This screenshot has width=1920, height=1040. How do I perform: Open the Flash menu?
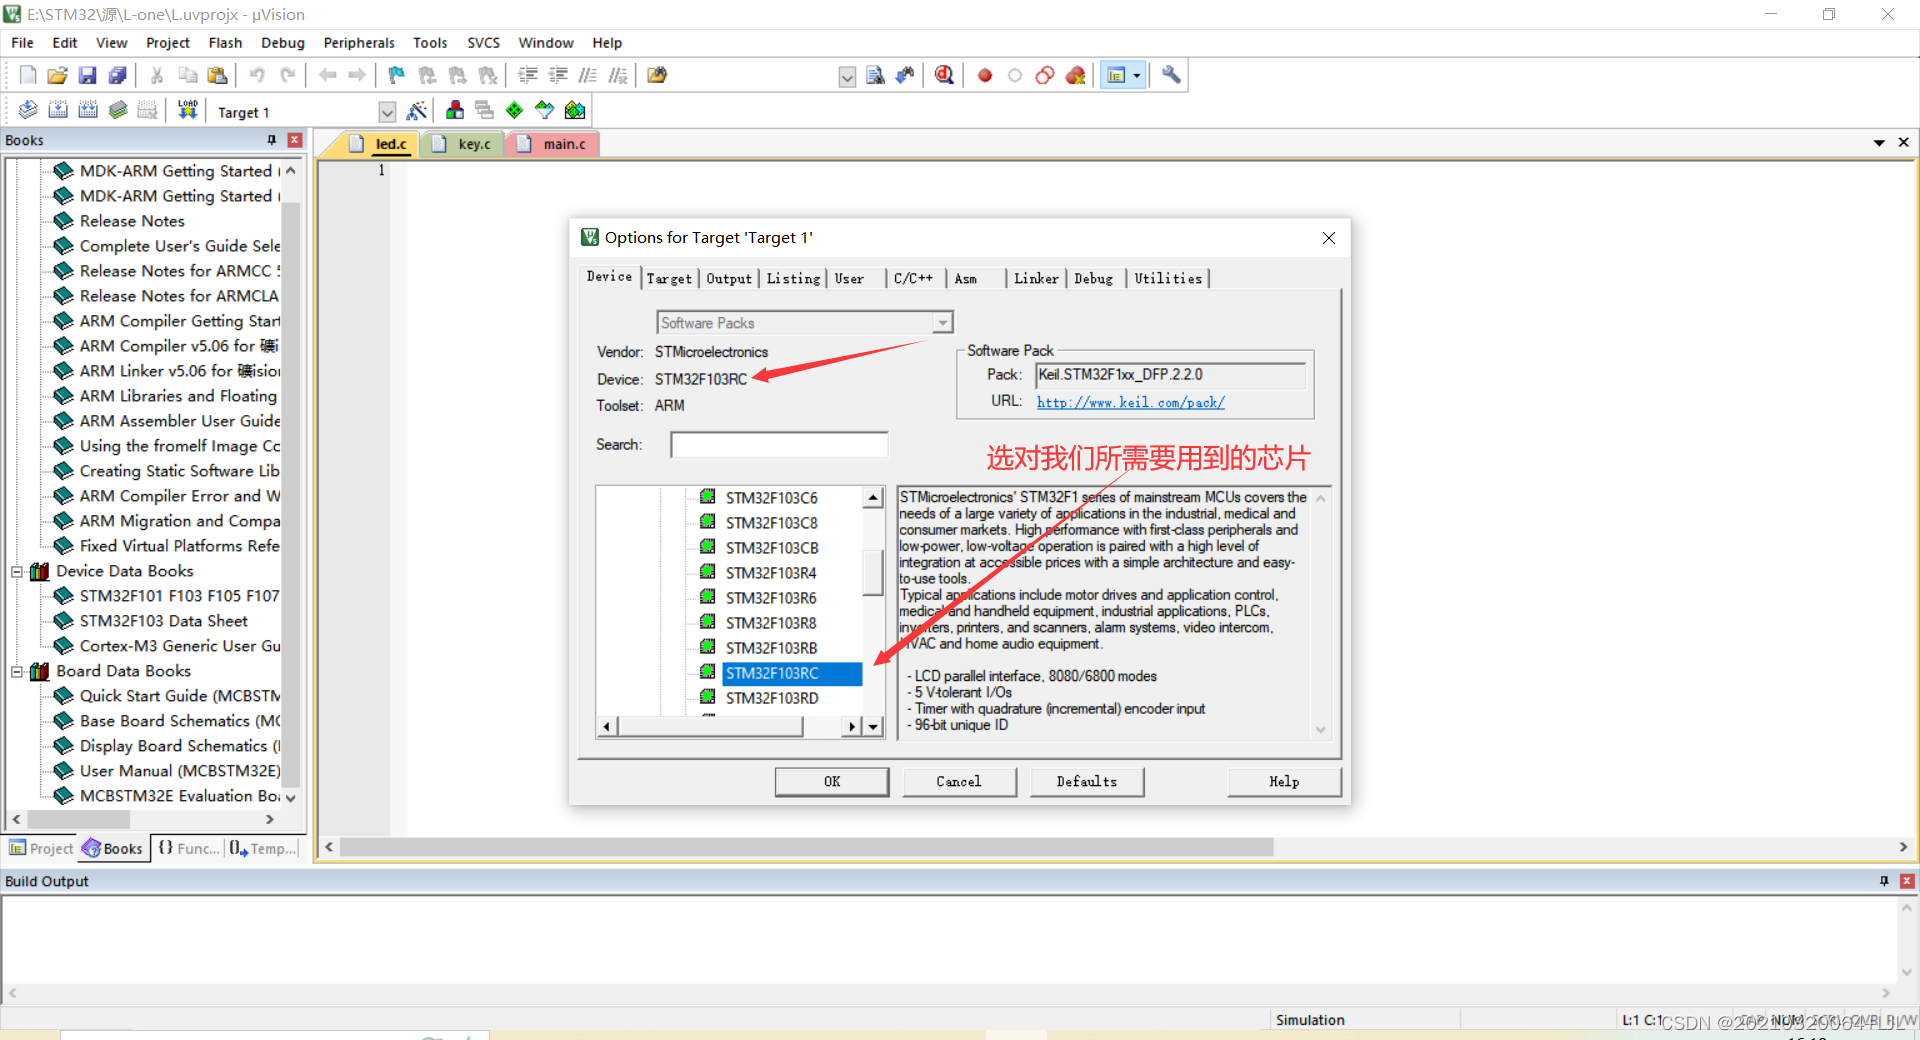[x=225, y=42]
